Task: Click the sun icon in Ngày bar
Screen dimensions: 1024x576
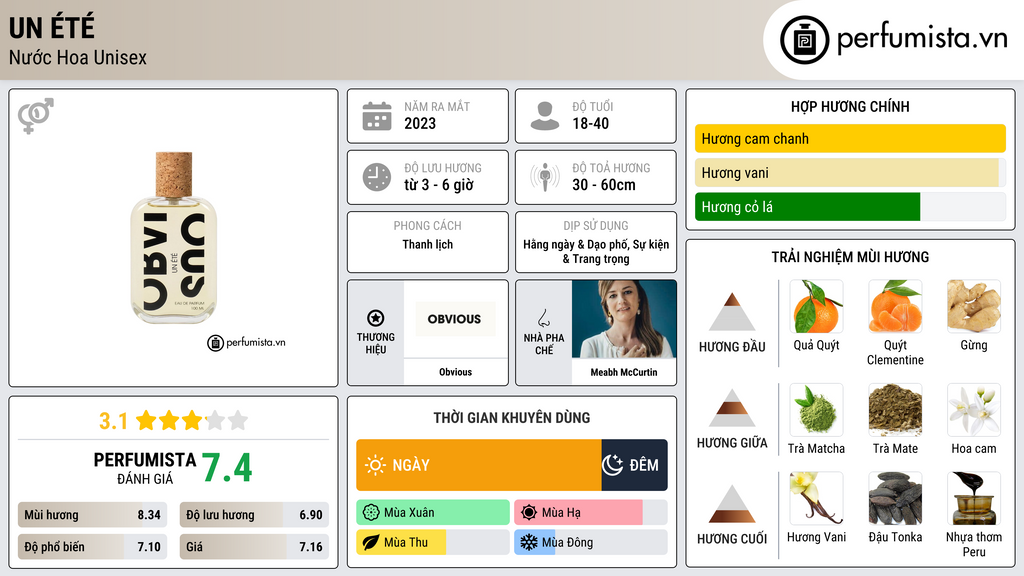Action: 375,465
